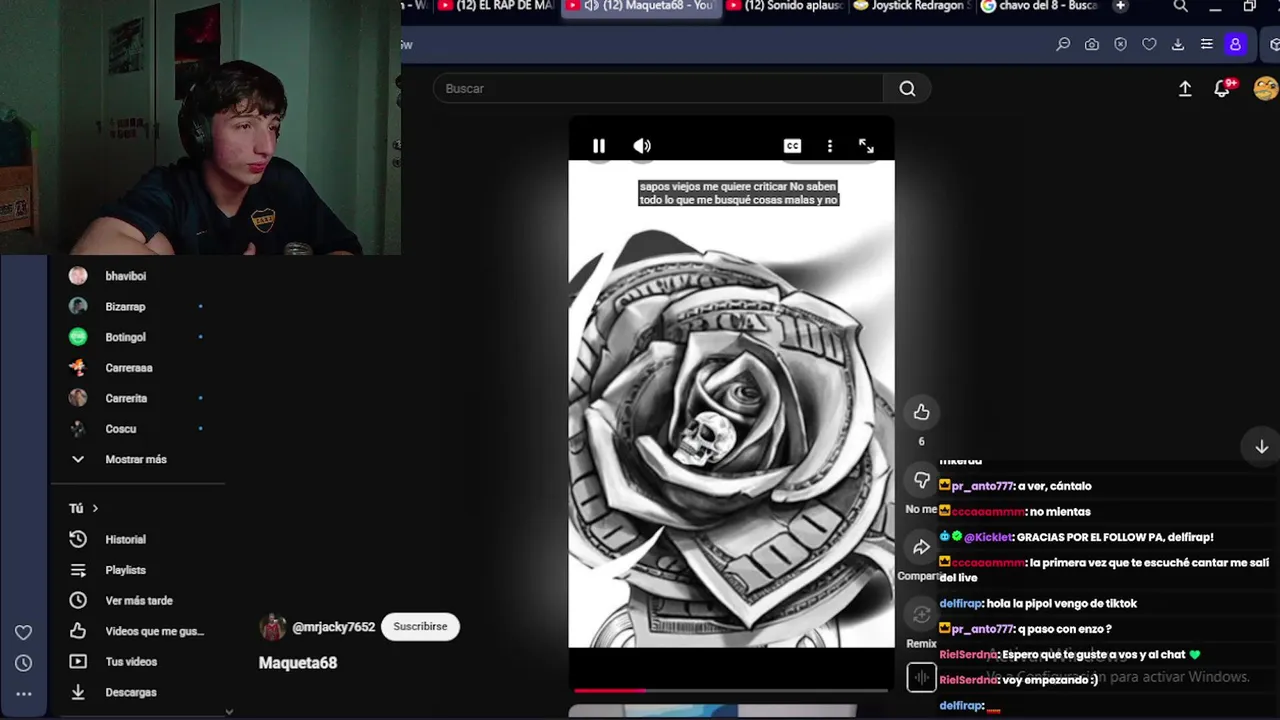Click chat message 'hola la pipol vengo de tiktok'
The image size is (1280, 720).
pyautogui.click(x=1062, y=604)
